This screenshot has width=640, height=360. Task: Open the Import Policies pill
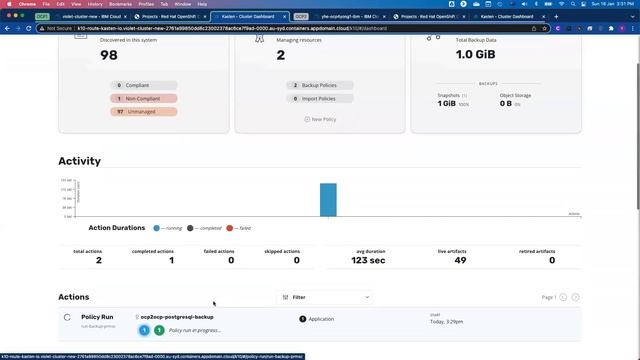tap(320, 99)
